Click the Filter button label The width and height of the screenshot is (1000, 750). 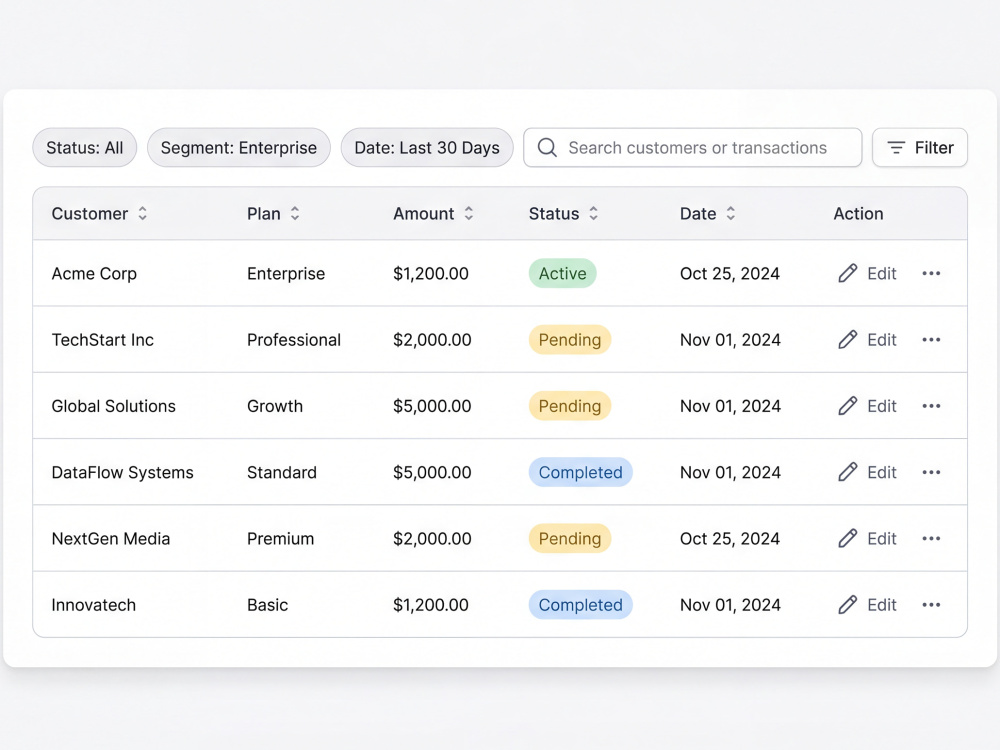934,147
